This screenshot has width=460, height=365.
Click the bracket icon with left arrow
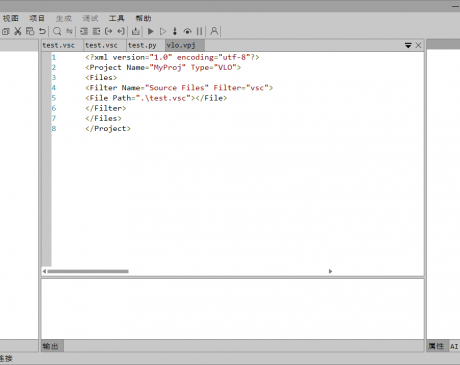click(x=121, y=31)
